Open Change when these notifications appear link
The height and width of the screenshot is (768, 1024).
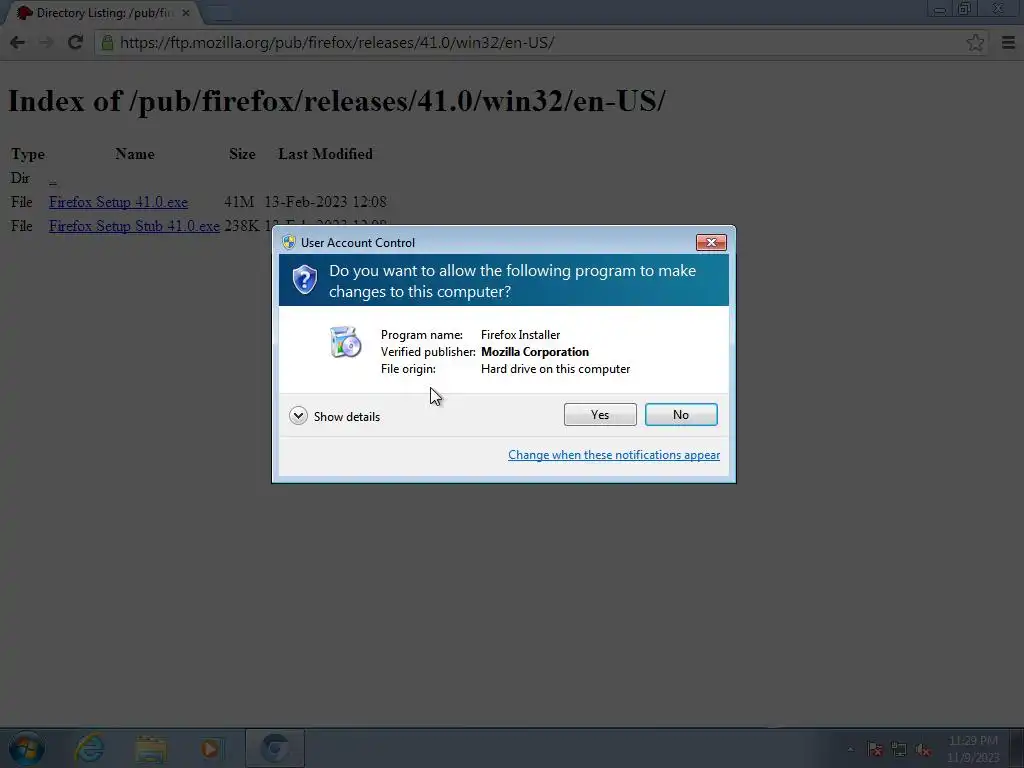(614, 455)
